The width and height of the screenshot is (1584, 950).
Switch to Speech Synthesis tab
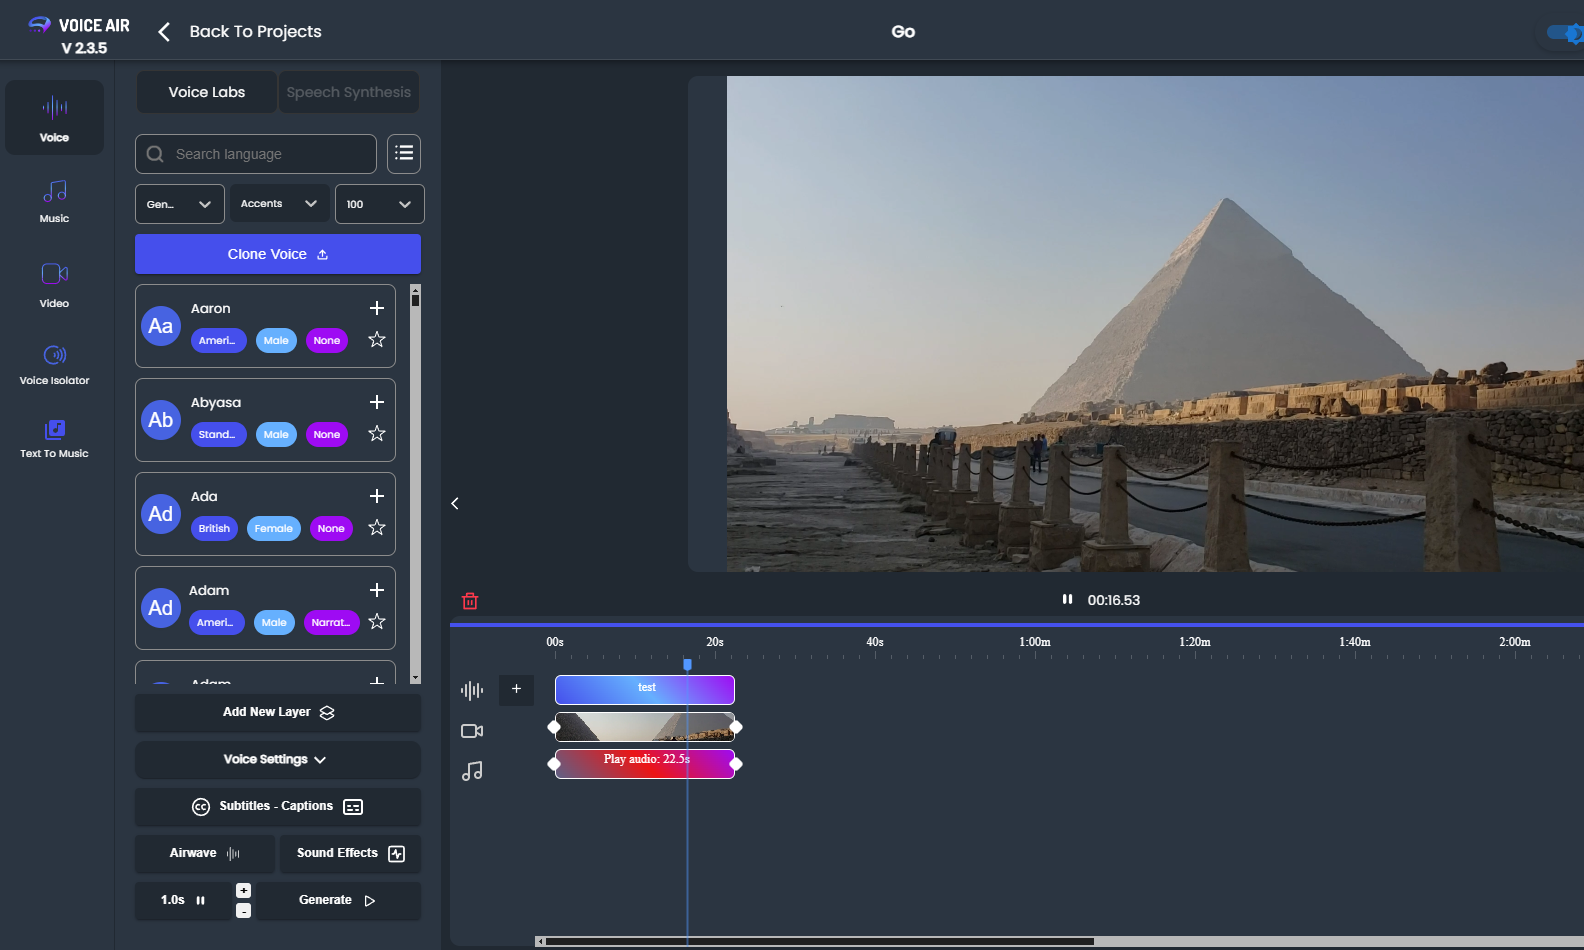349,92
